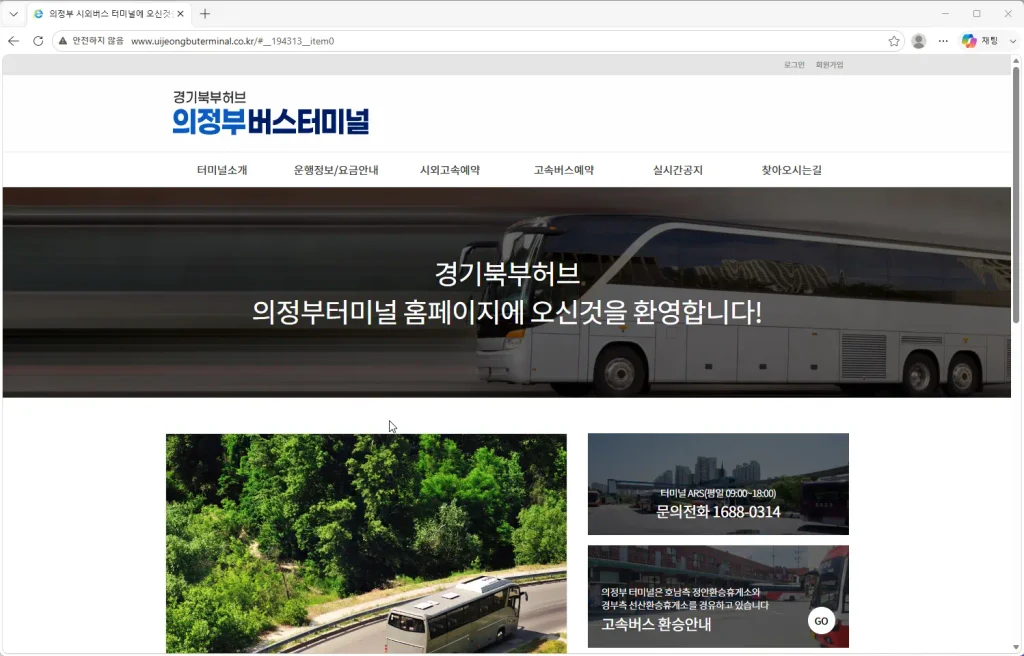Close the 의정부 시외버스 터미널 tab
The width and height of the screenshot is (1024, 656).
point(180,14)
